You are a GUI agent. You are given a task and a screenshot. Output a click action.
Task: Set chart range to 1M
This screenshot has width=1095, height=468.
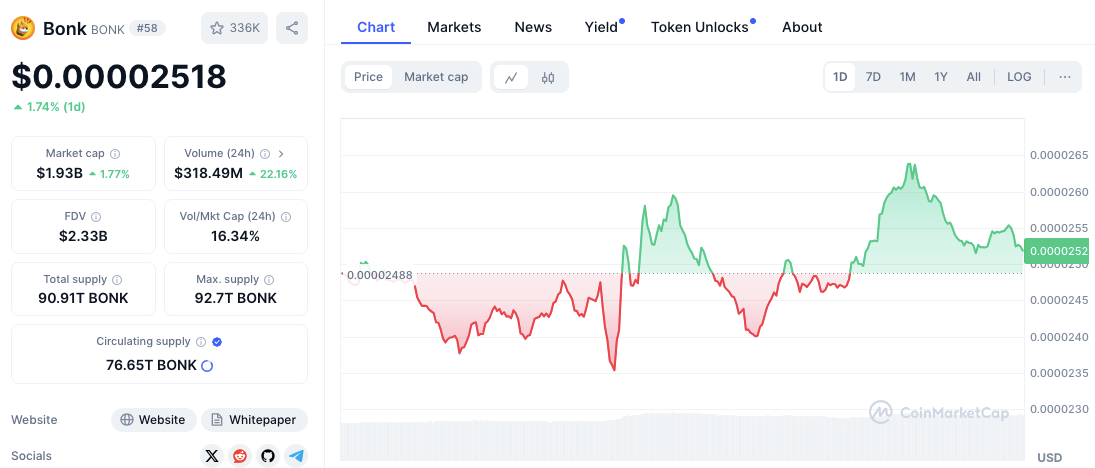907,77
